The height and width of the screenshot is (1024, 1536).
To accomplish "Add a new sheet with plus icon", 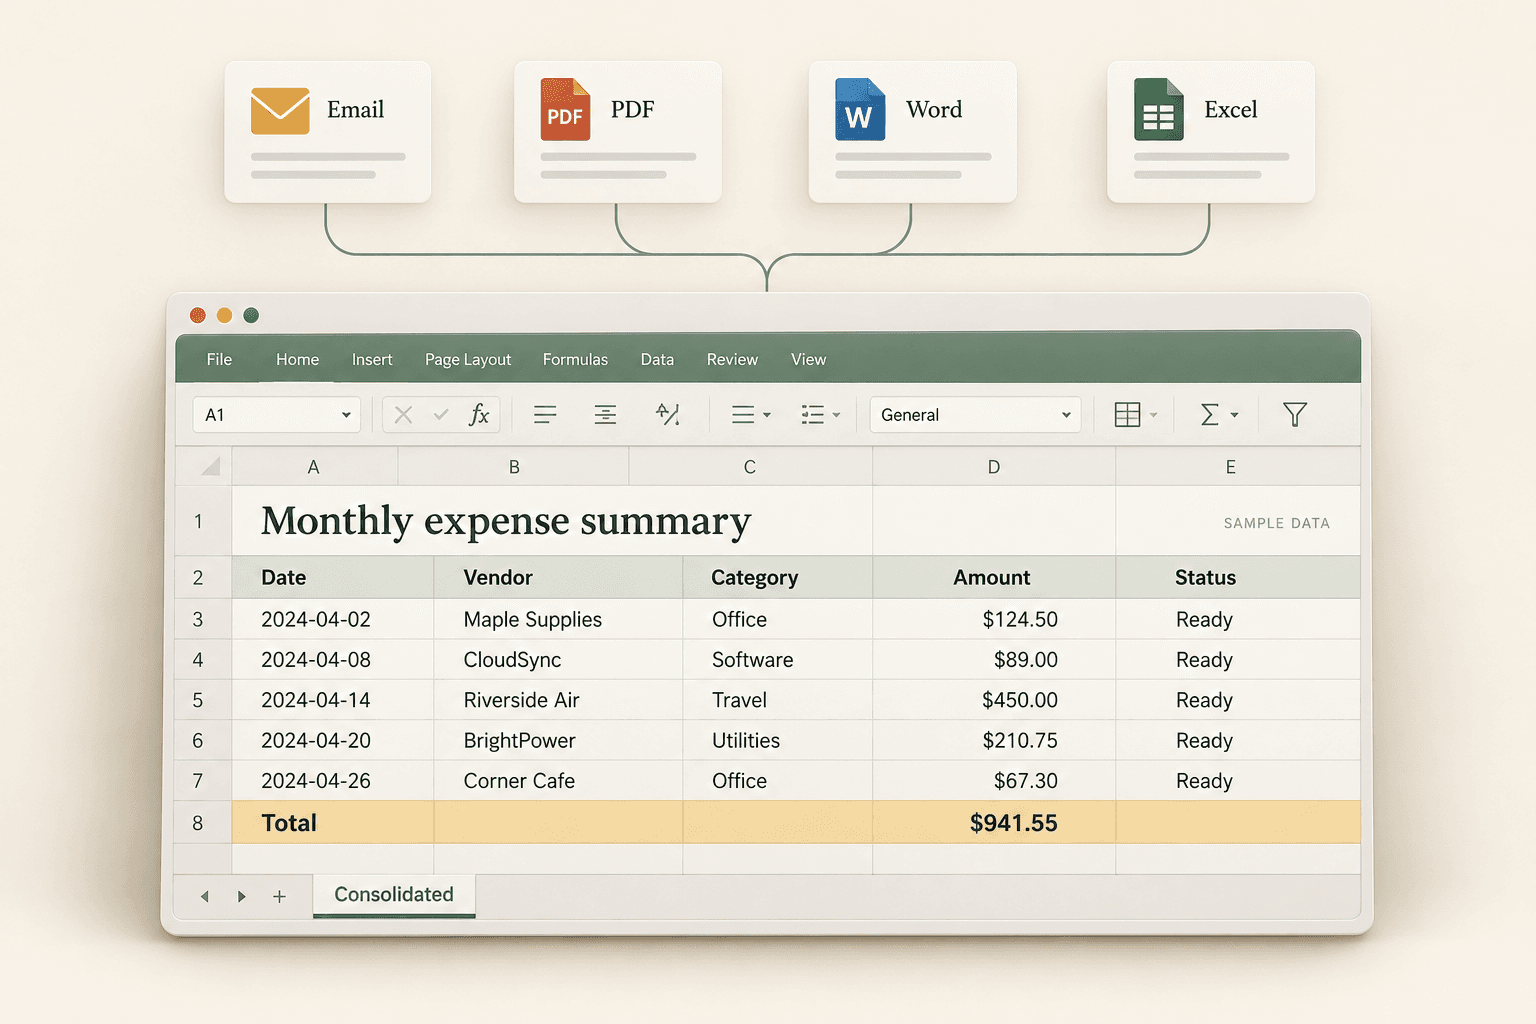I will 279,897.
